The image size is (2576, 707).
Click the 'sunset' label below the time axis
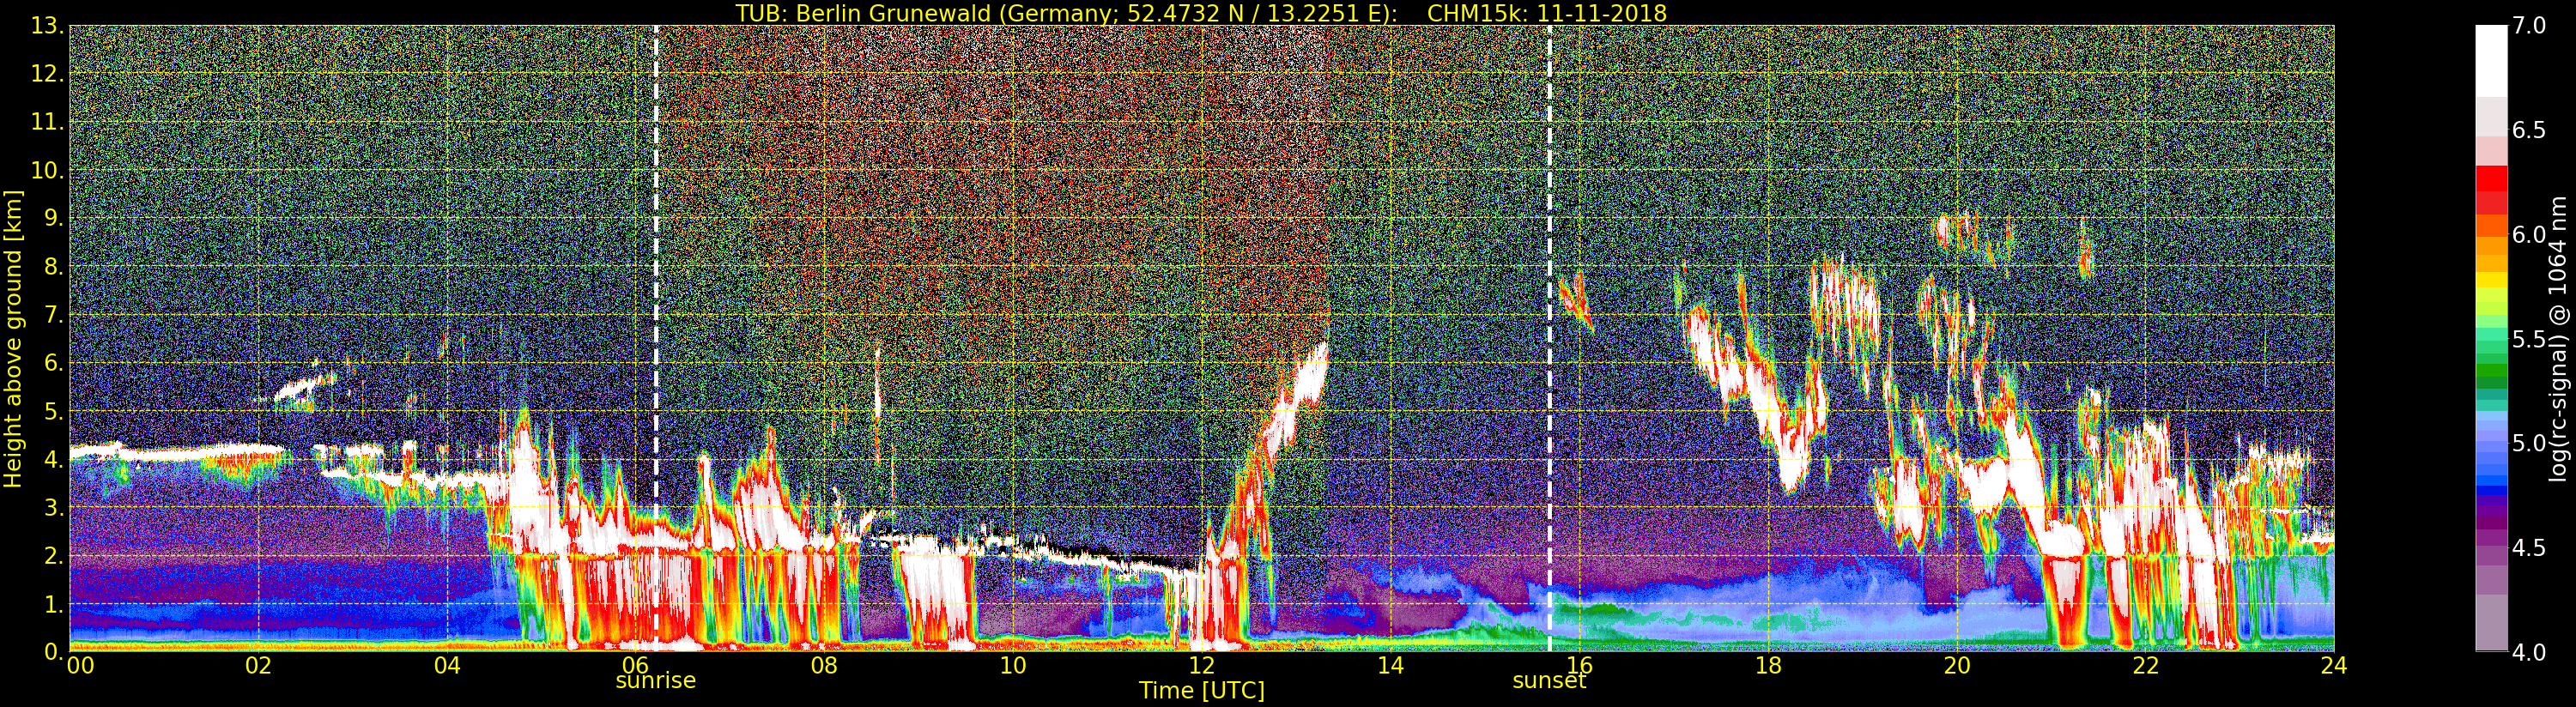pyautogui.click(x=1549, y=681)
